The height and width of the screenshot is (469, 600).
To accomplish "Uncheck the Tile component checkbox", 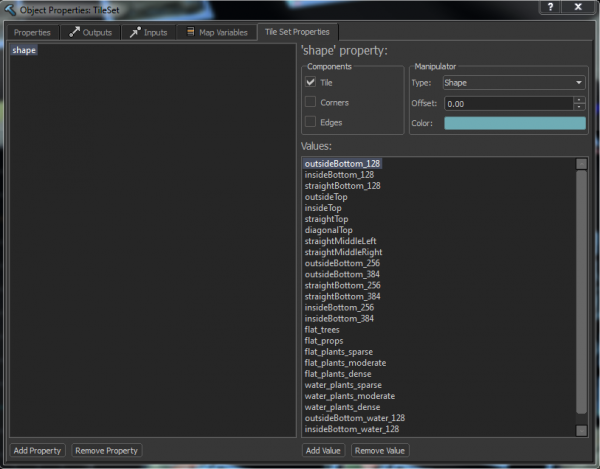I will (310, 82).
